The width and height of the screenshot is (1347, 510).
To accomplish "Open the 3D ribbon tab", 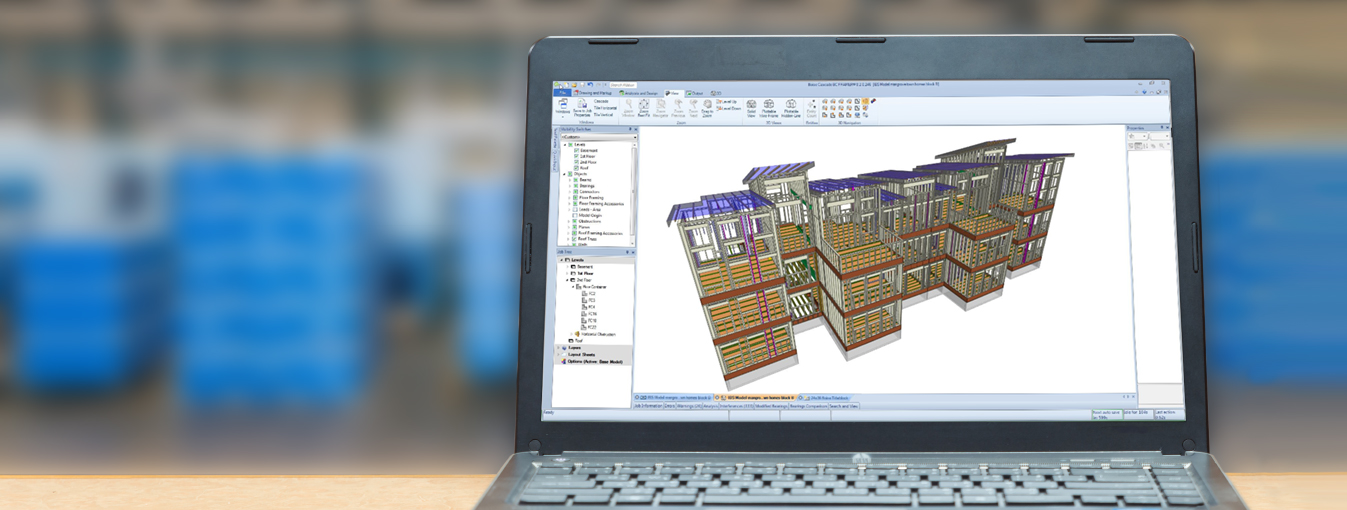I will pos(716,93).
